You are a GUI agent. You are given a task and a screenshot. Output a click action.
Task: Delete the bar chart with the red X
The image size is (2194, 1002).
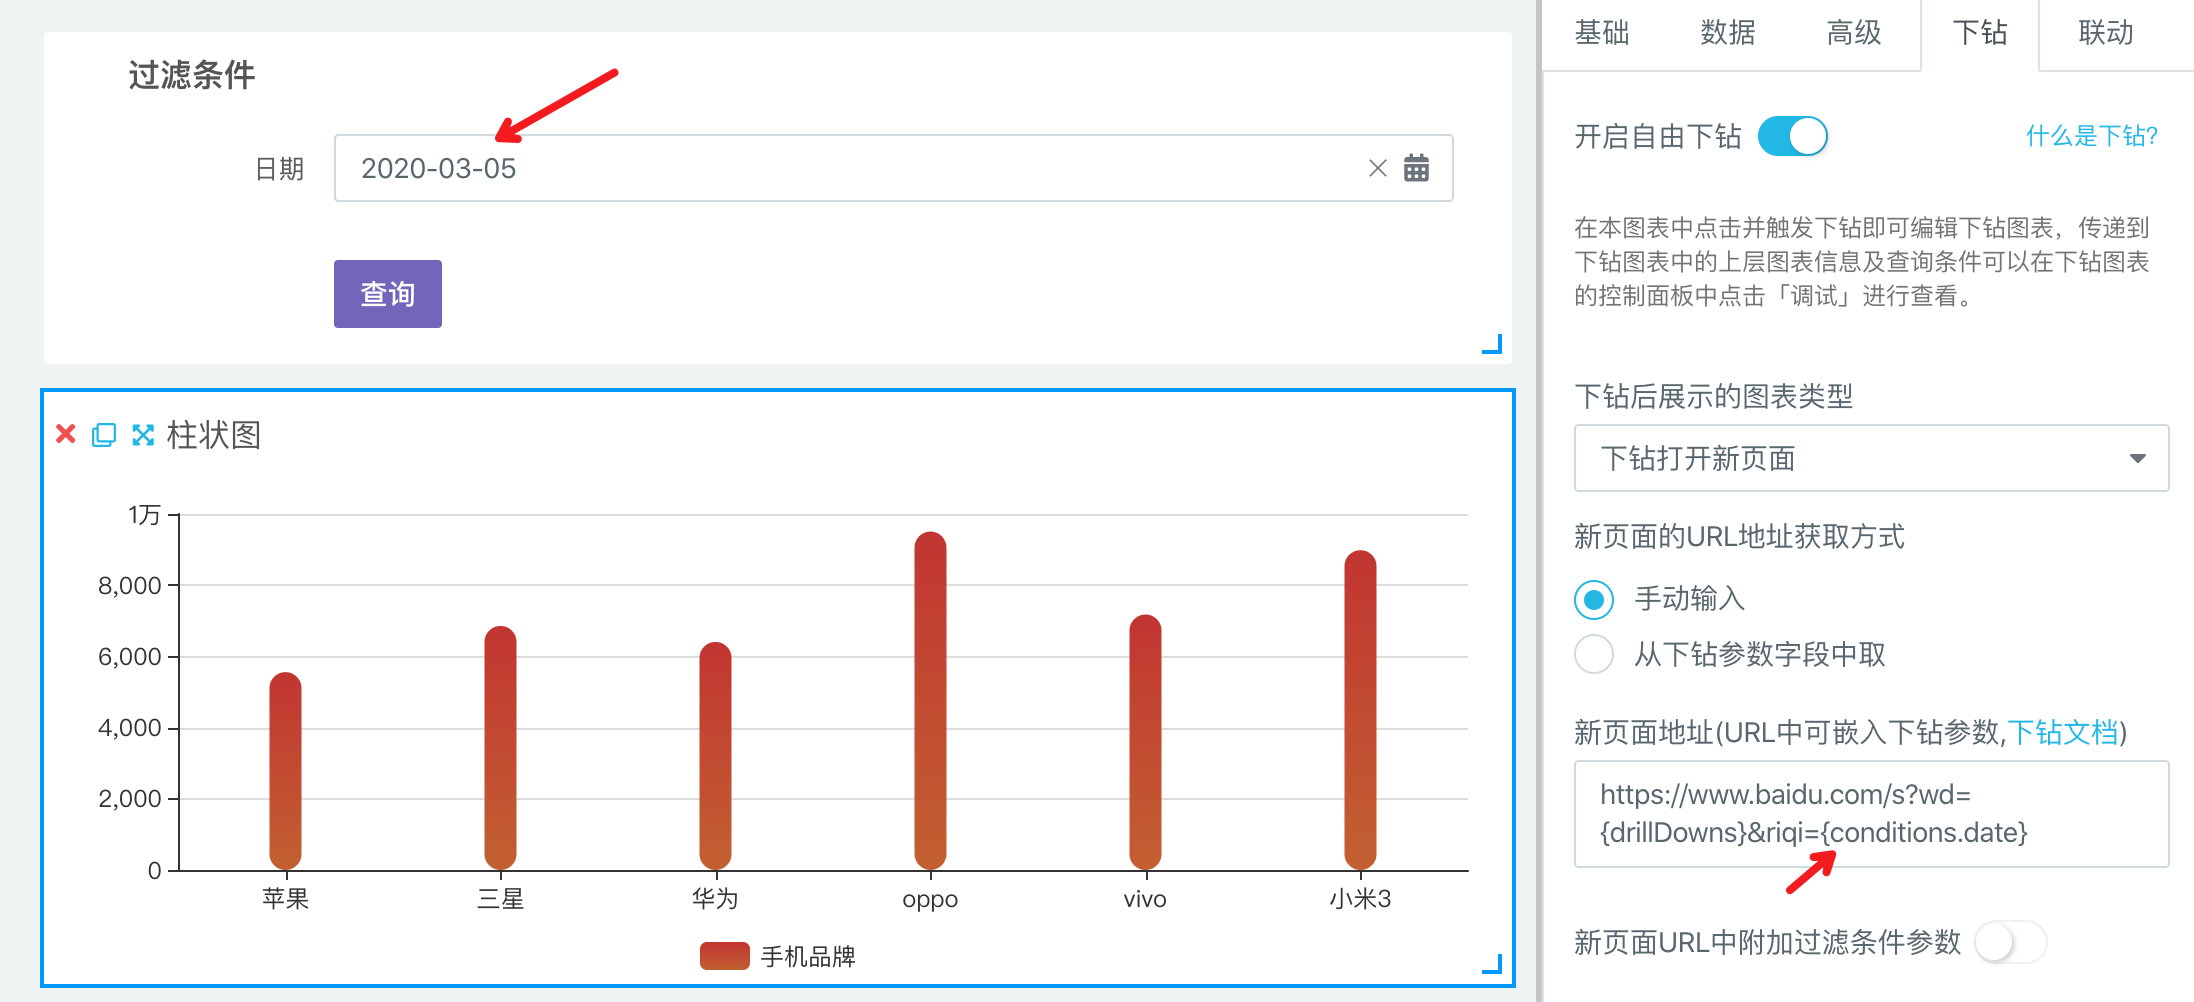[x=66, y=434]
